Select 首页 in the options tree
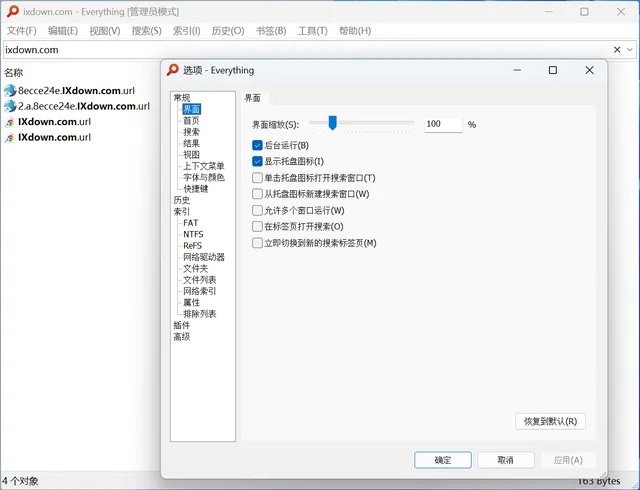 point(191,120)
